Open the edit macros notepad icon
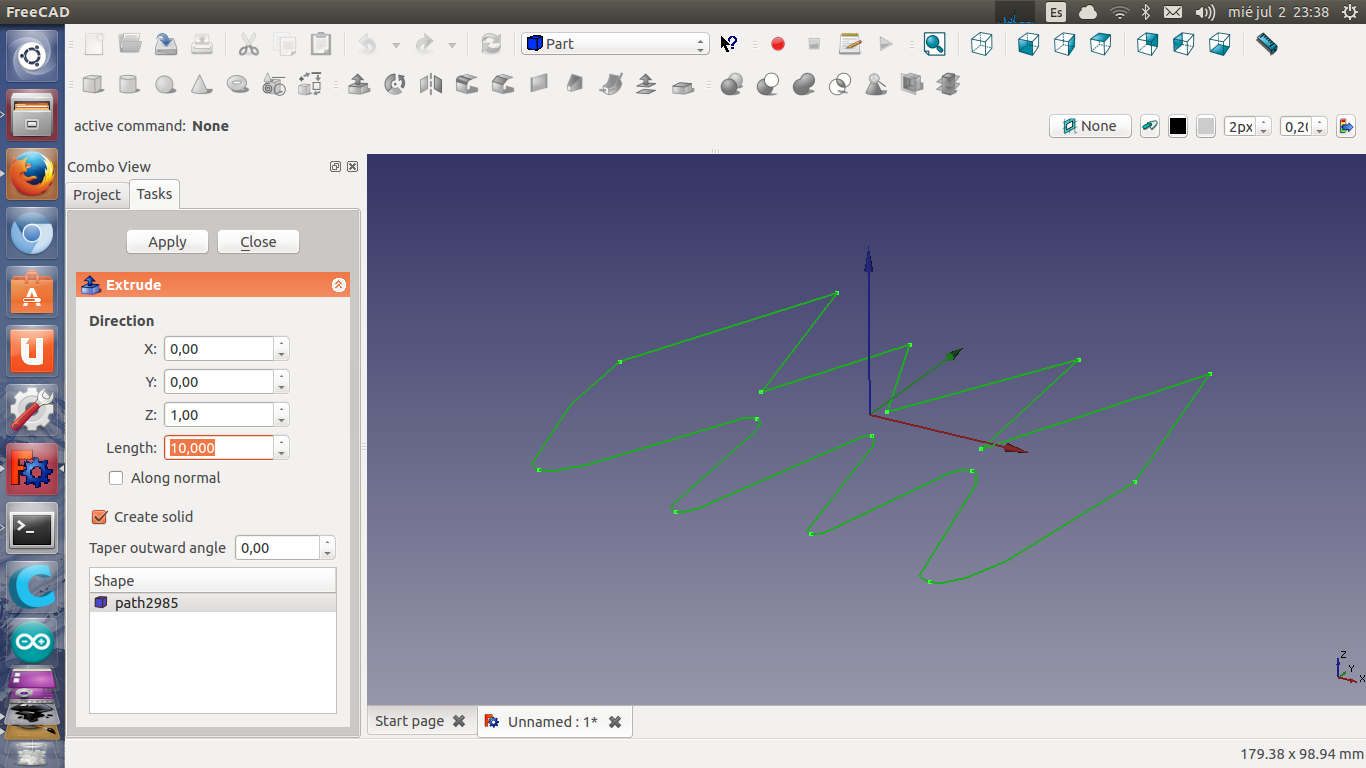The height and width of the screenshot is (768, 1366). pos(850,44)
